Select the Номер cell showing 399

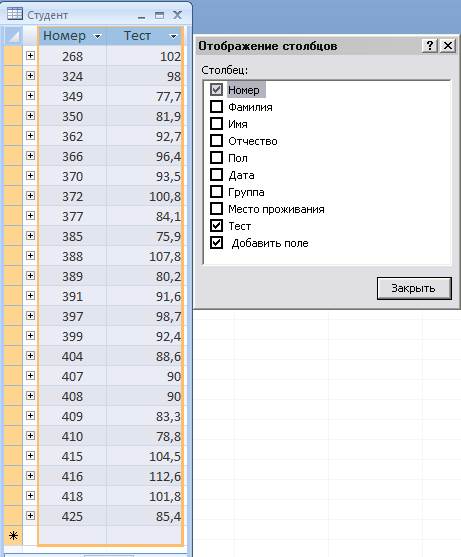pyautogui.click(x=72, y=336)
